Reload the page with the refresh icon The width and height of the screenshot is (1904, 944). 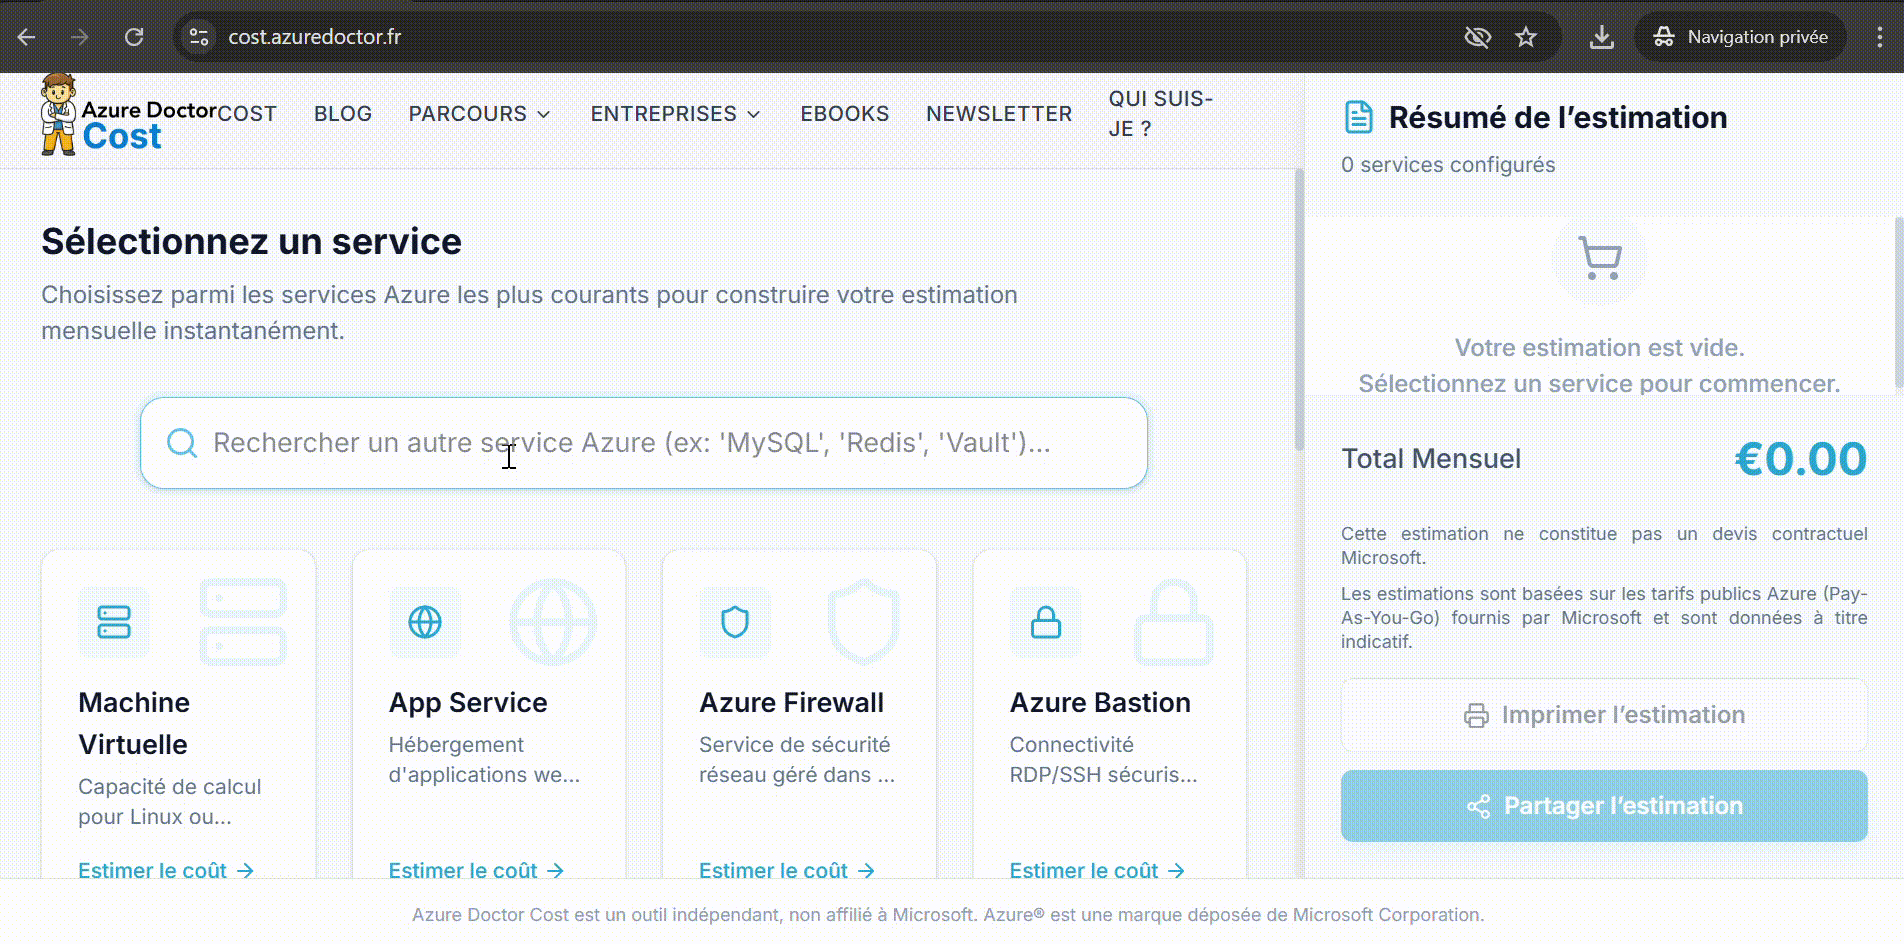[x=134, y=37]
